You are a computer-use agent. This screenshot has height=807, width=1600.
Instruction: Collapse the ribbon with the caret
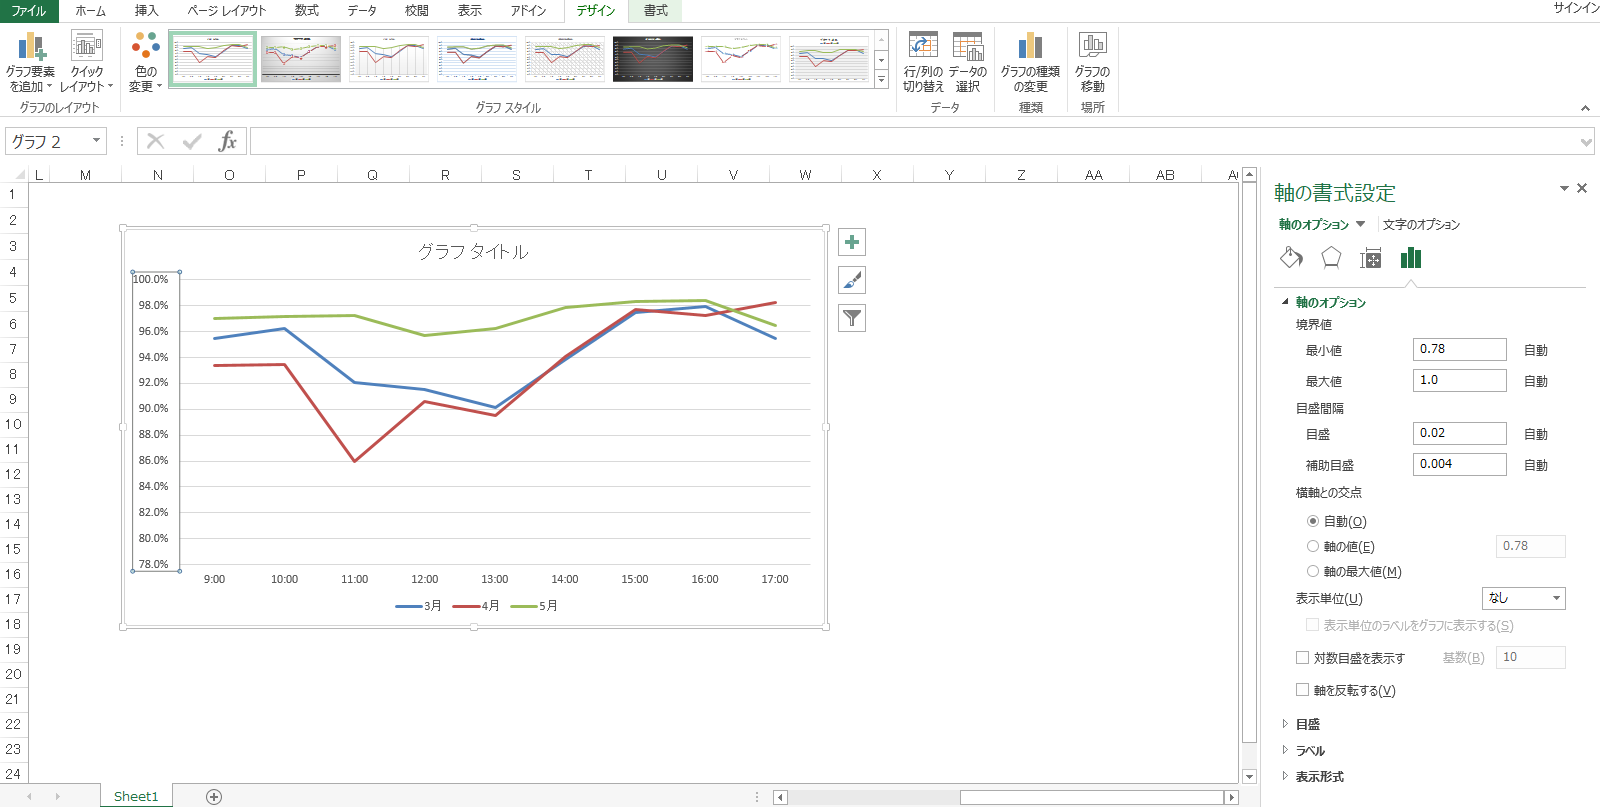tap(1585, 108)
